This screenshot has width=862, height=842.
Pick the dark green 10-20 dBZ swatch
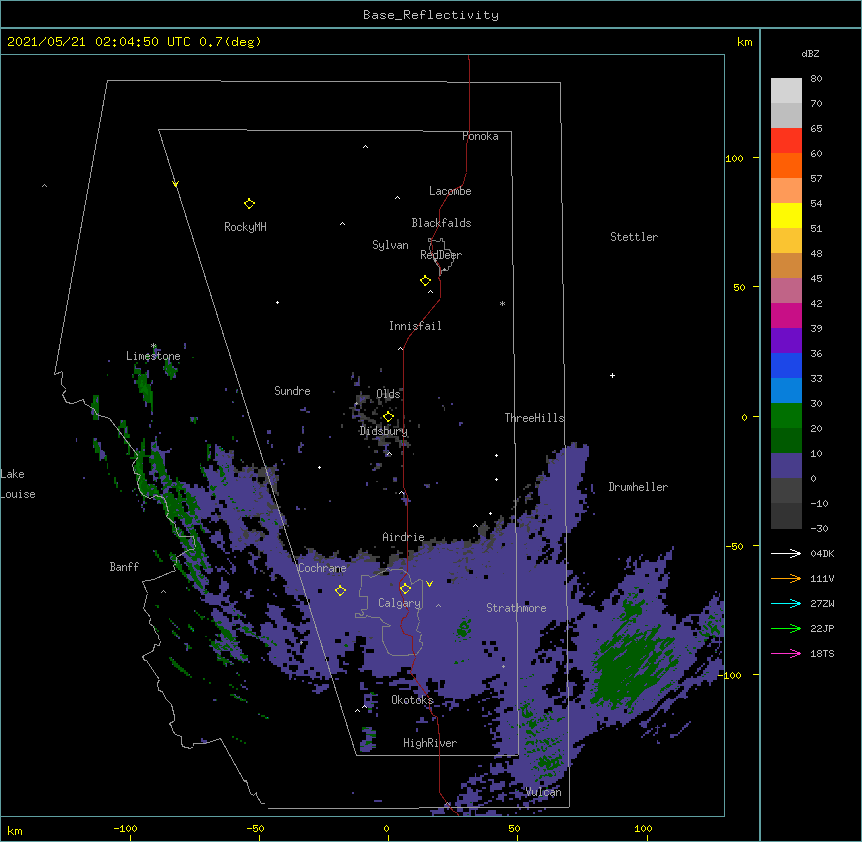[x=786, y=440]
